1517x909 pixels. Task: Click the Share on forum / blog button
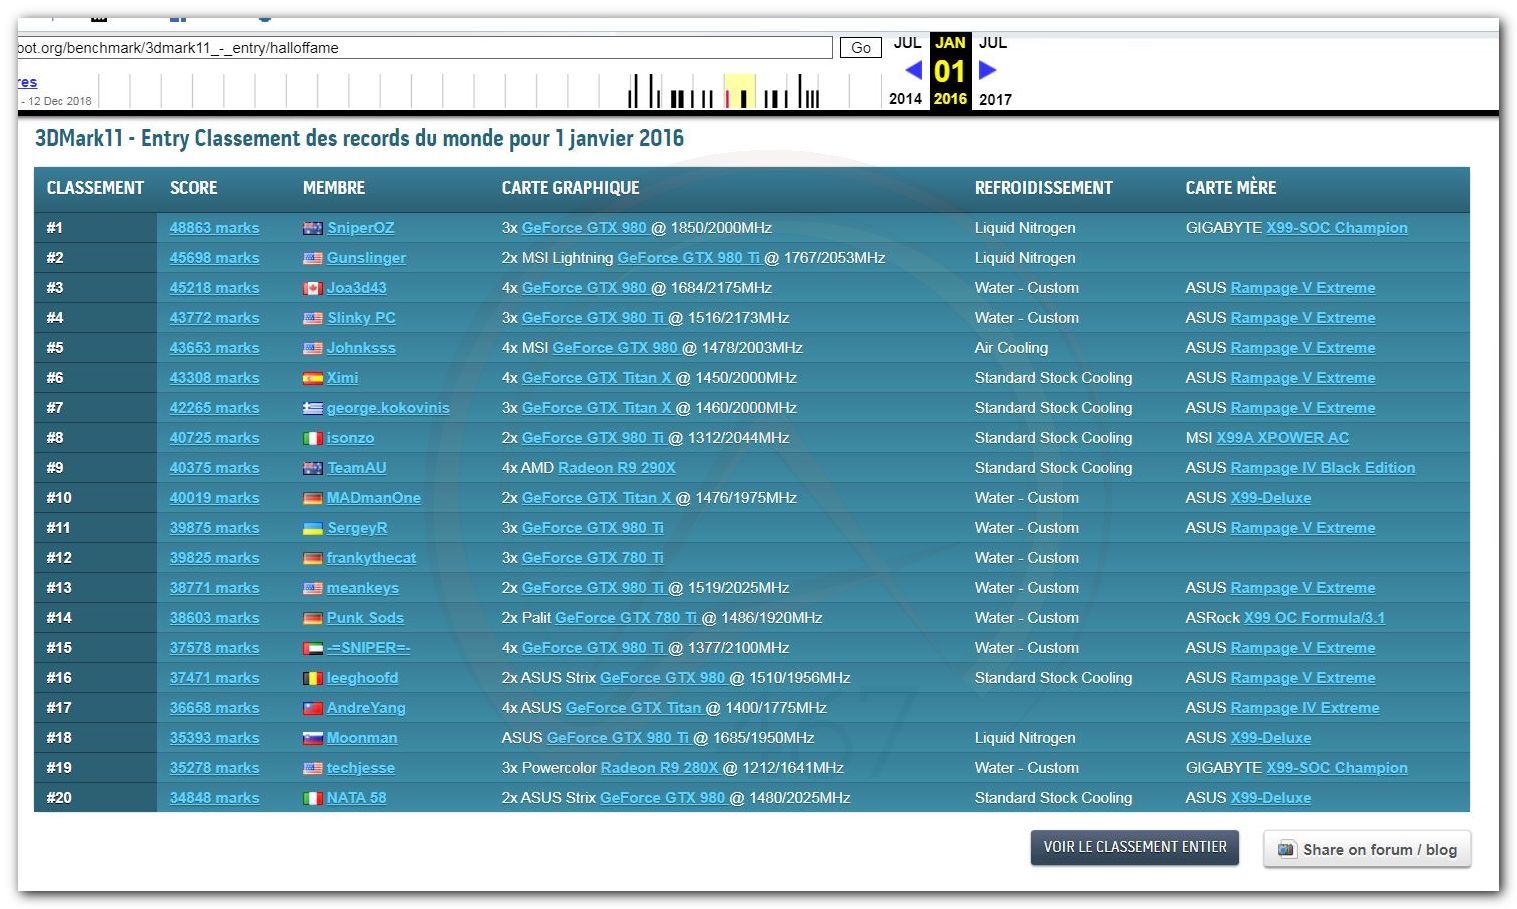point(1367,849)
